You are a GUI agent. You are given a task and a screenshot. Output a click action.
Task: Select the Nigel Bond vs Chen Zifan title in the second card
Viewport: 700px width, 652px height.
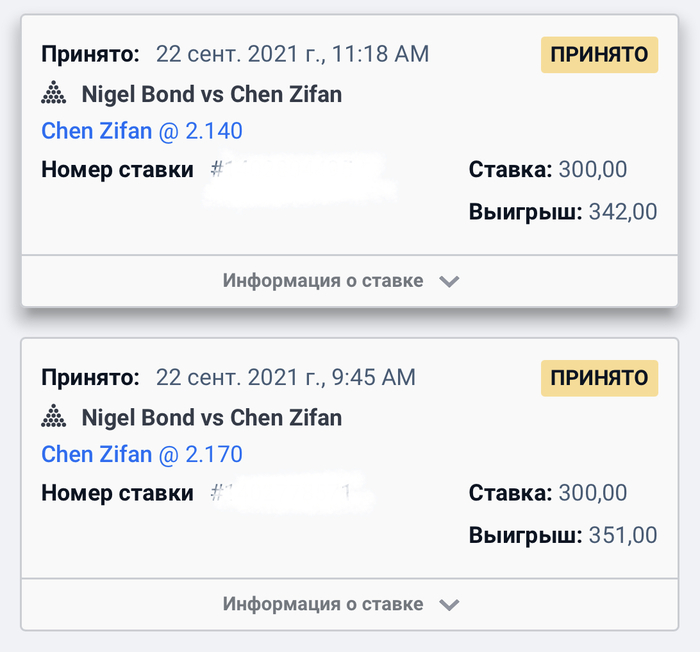point(211,418)
